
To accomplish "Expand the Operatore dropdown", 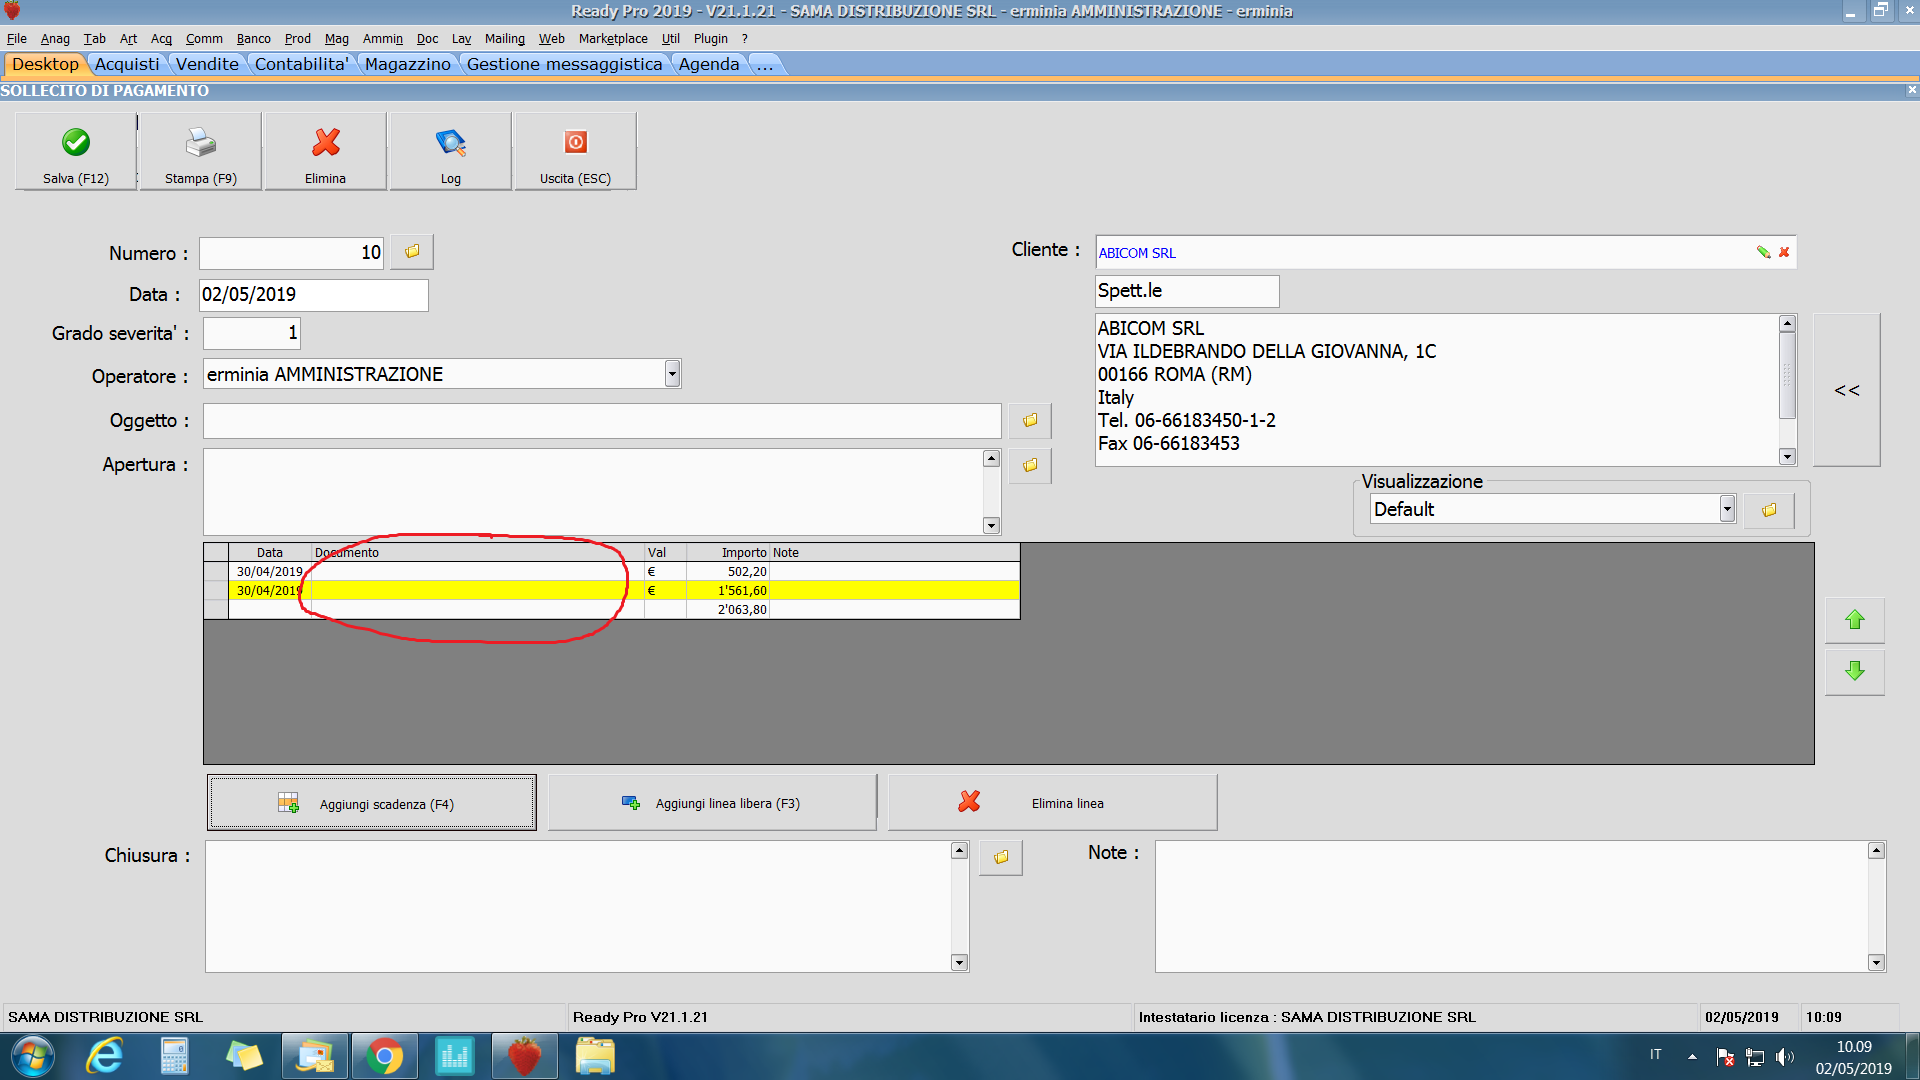I will 672,374.
